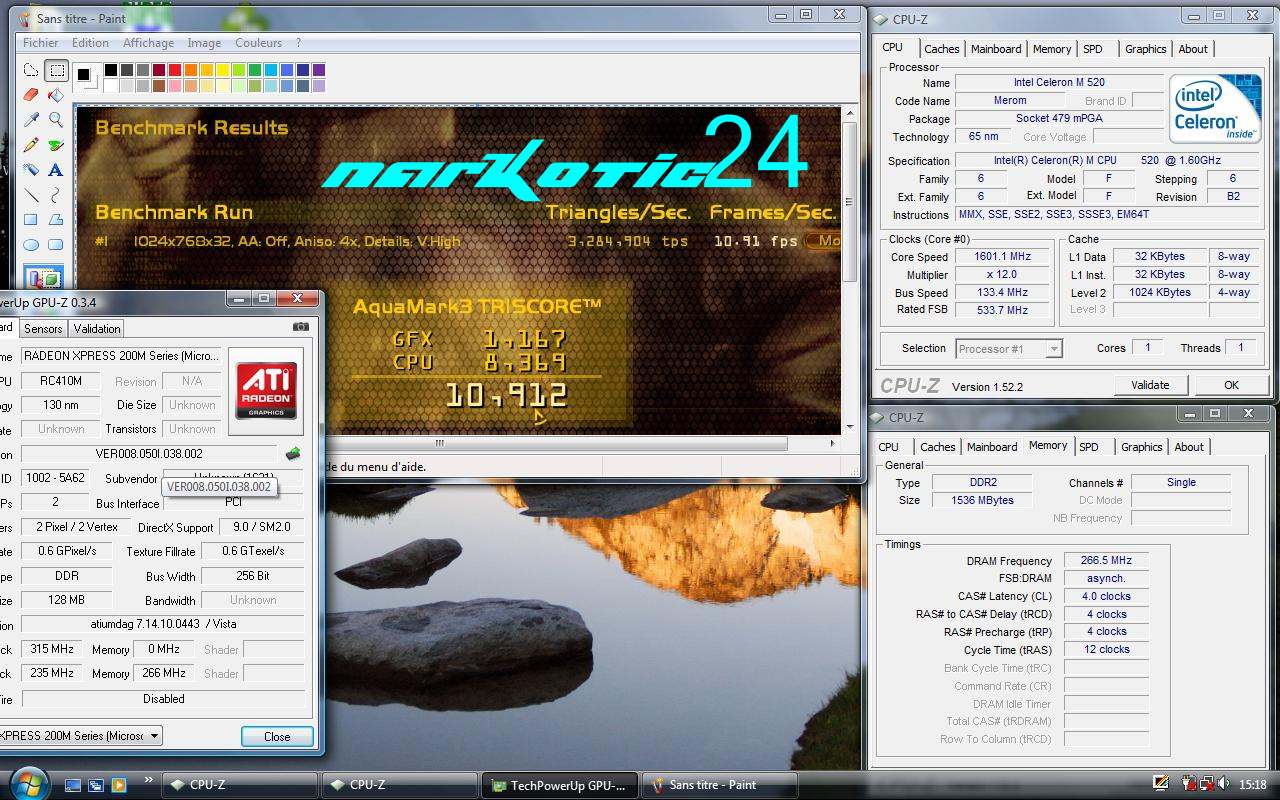Viewport: 1280px width, 800px height.
Task: Click the media player quick launch icon
Action: [x=118, y=785]
